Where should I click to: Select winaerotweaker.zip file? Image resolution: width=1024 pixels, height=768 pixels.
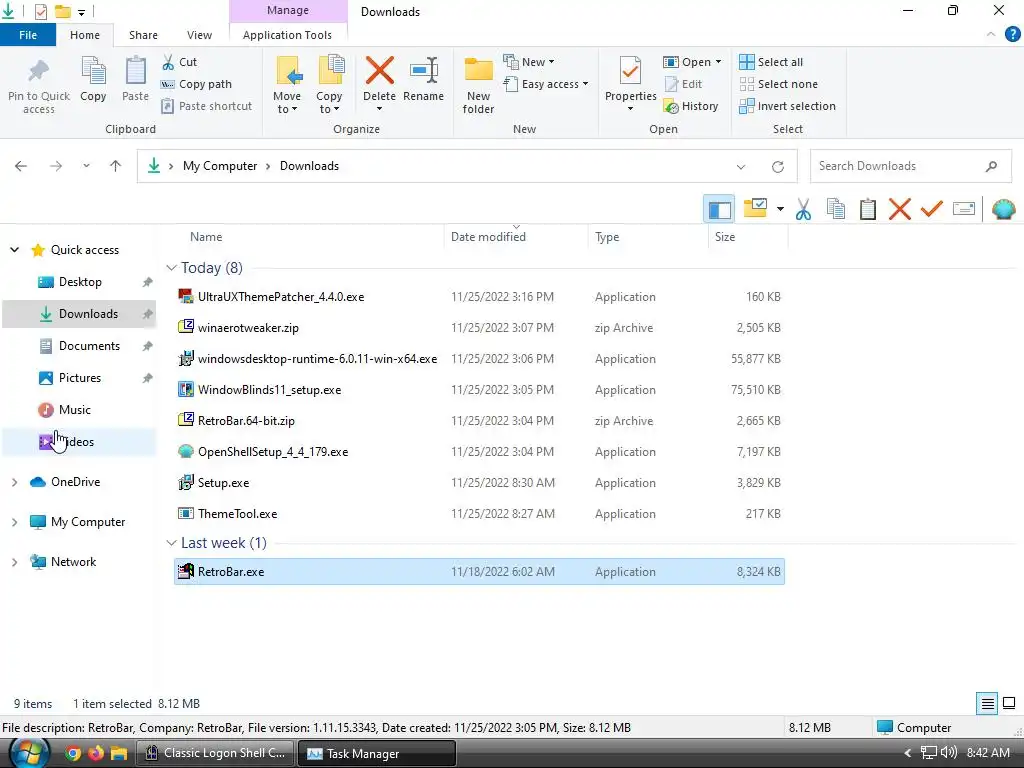[x=479, y=328]
